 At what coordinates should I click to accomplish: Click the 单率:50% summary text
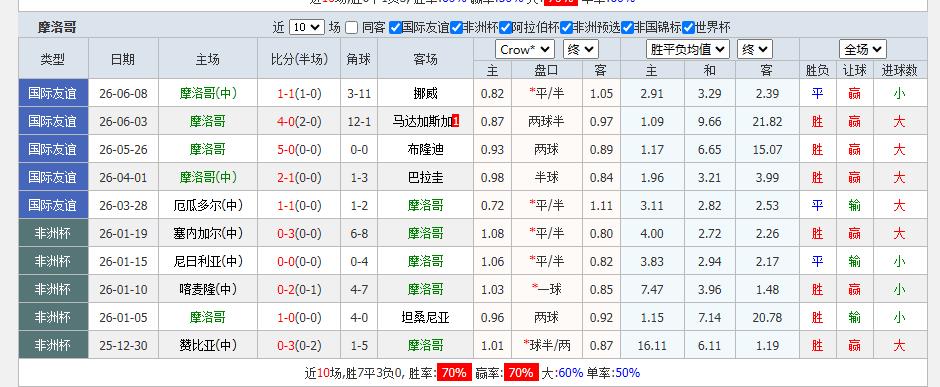pyautogui.click(x=613, y=373)
